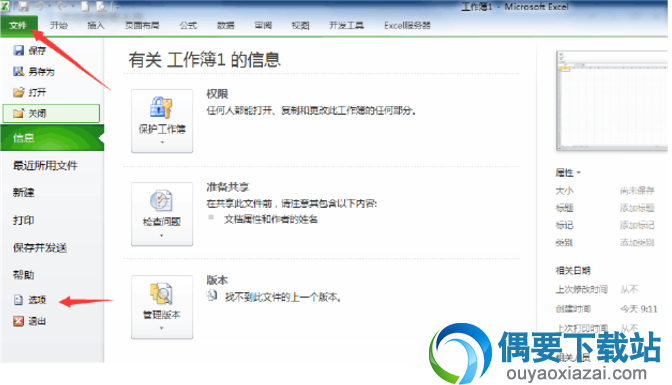
Task: Click the 添加标题 field
Action: (x=637, y=208)
